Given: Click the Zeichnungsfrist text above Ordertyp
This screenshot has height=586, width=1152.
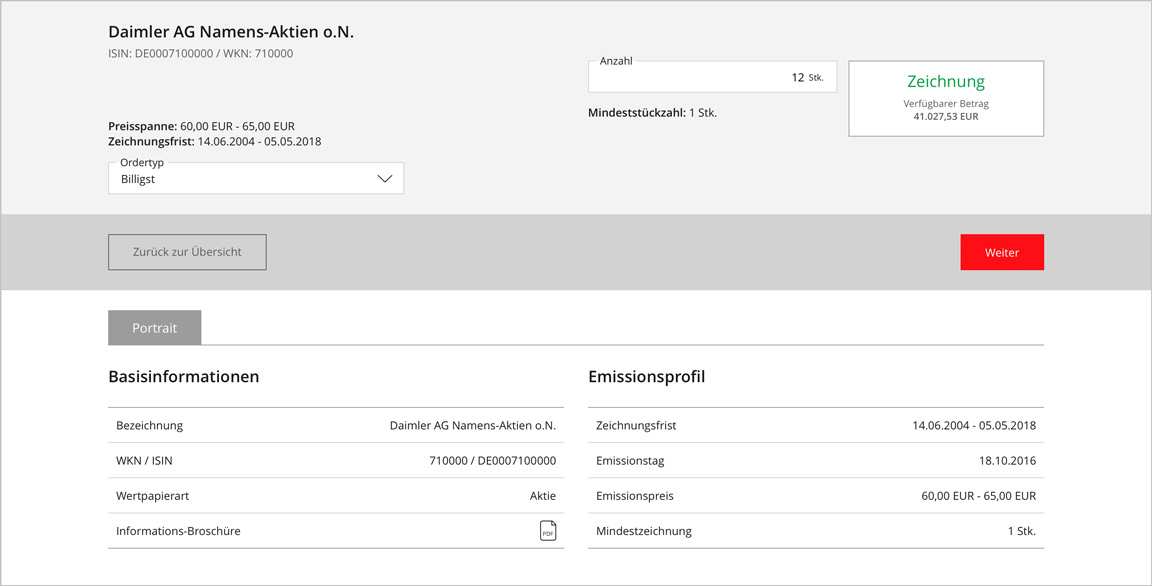Looking at the screenshot, I should 215,142.
